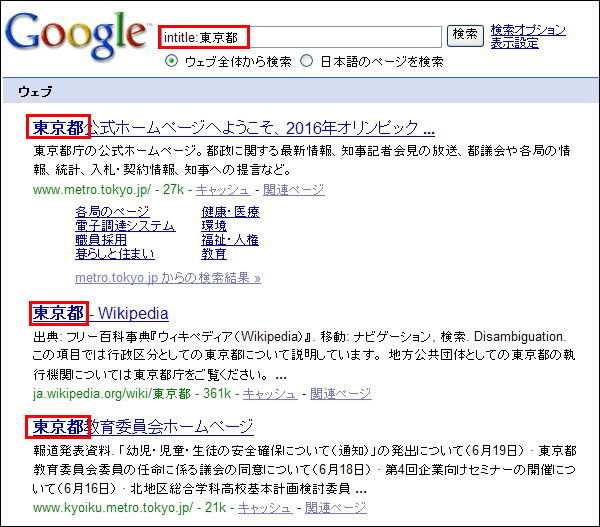Open the 健康・医療 sitelink
The image size is (600, 527).
pos(230,212)
